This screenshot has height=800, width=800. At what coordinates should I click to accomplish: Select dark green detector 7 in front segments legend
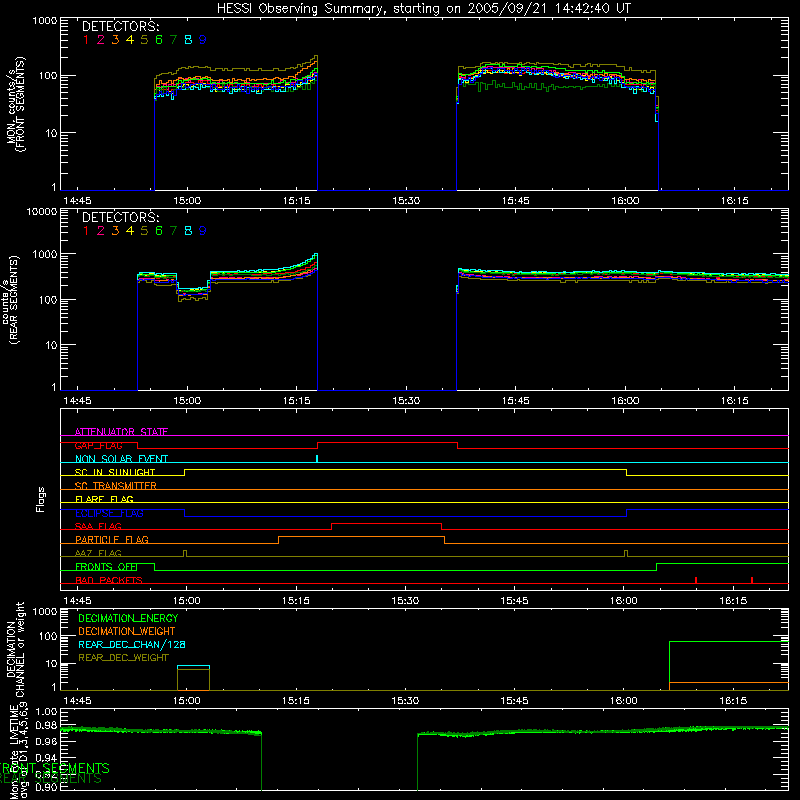tap(173, 40)
